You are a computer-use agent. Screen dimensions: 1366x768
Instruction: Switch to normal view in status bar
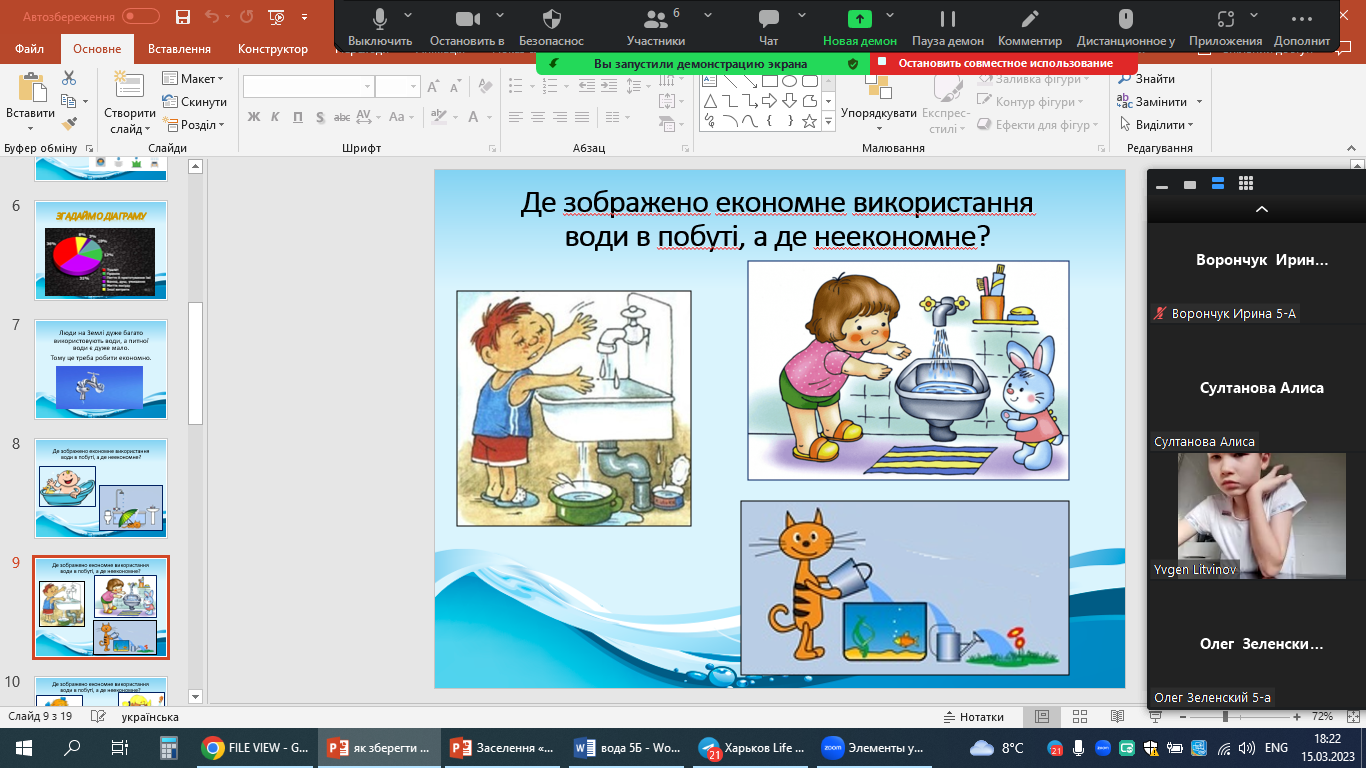[1041, 717]
